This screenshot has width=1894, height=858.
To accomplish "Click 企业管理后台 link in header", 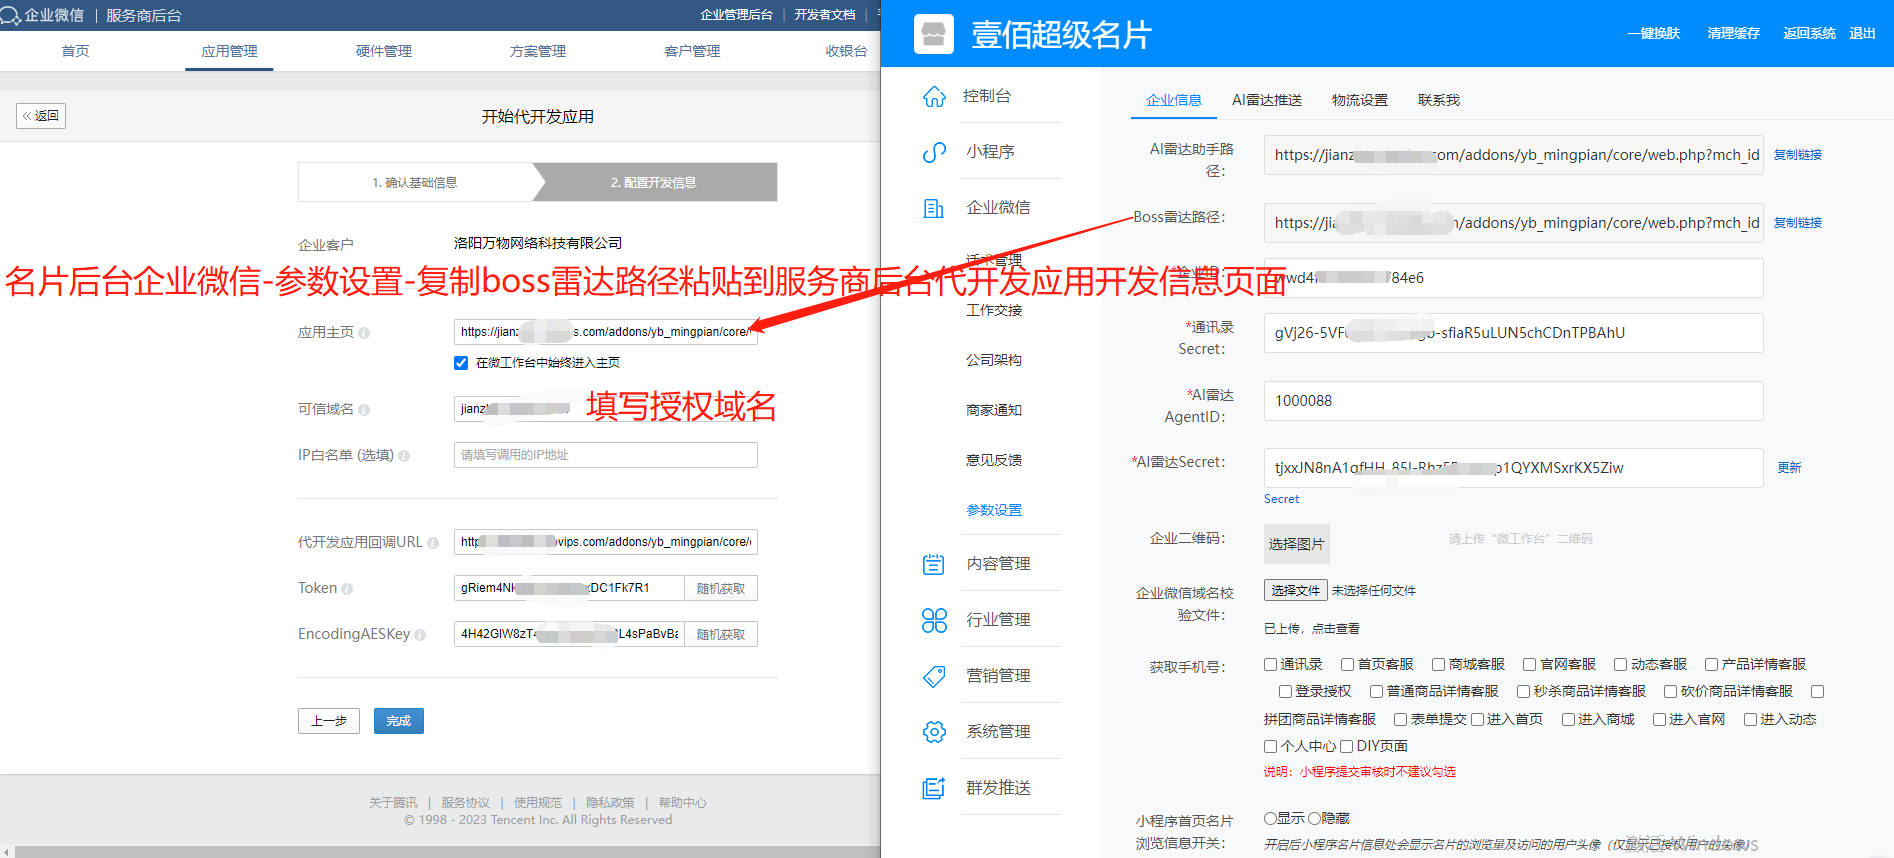I will 737,15.
